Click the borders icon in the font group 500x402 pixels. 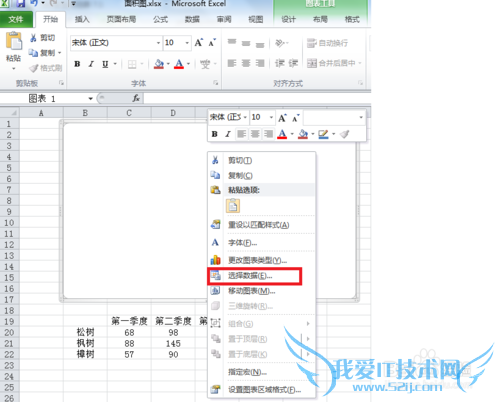[x=132, y=64]
